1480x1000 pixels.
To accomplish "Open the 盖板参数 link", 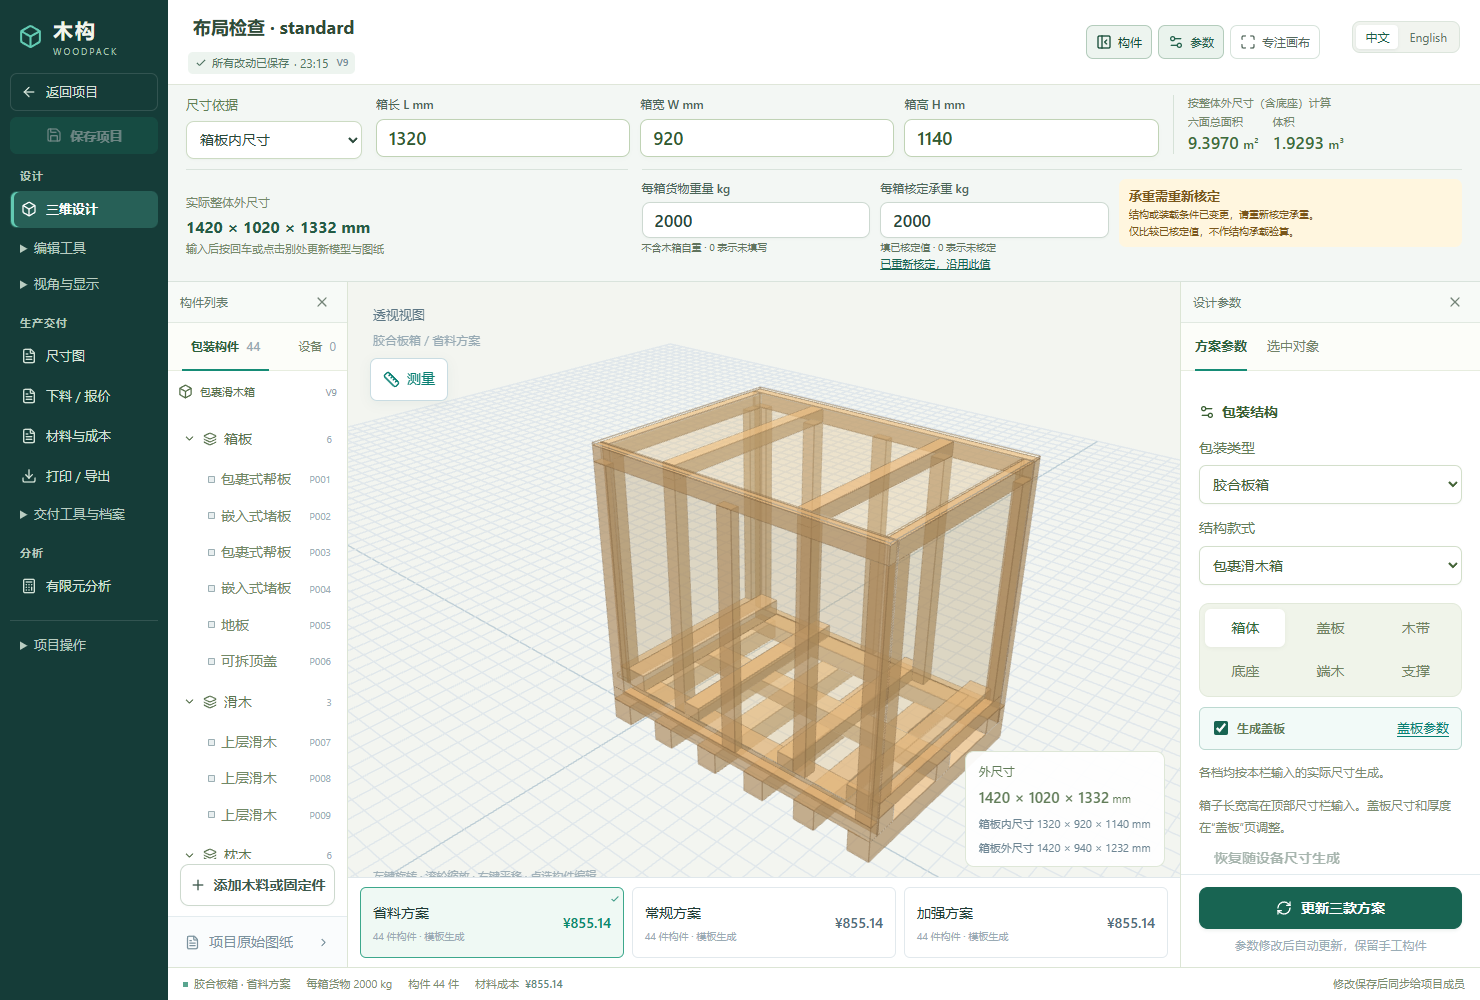I will (x=1423, y=729).
